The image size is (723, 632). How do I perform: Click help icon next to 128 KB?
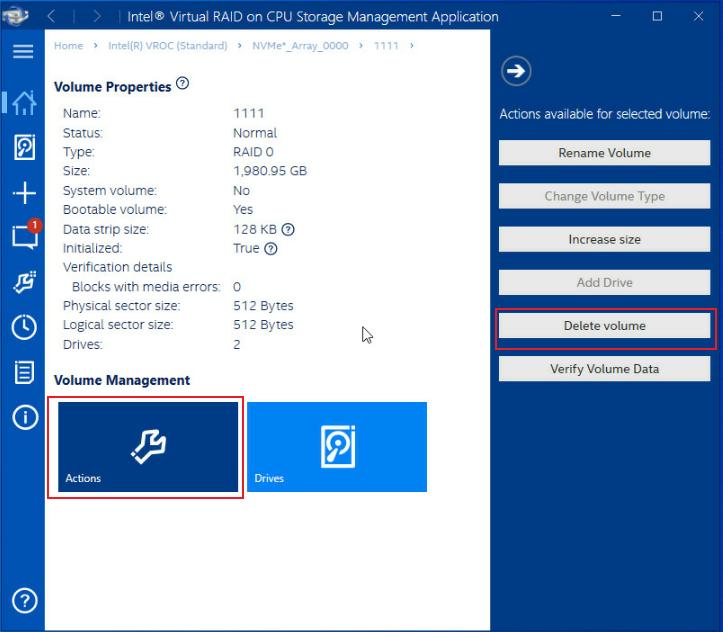pos(288,229)
